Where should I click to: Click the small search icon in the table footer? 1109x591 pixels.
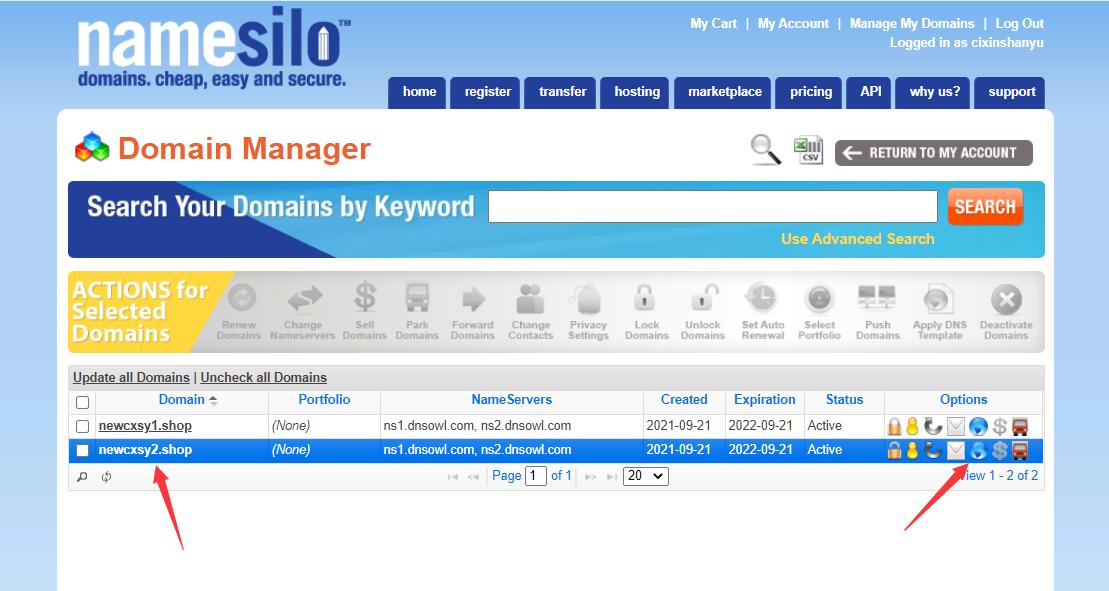82,476
